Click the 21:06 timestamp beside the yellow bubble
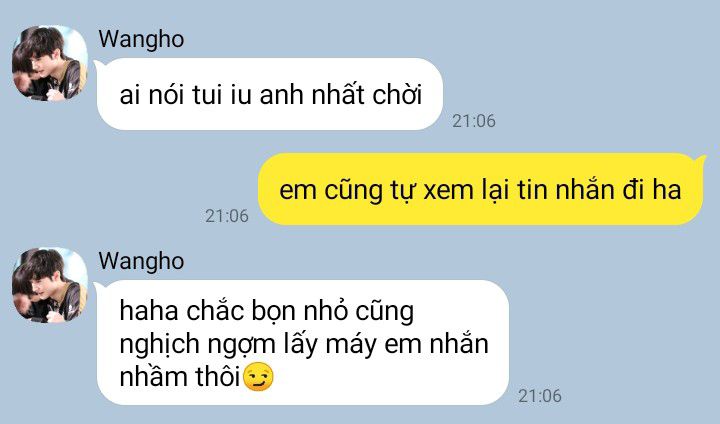 [x=227, y=216]
